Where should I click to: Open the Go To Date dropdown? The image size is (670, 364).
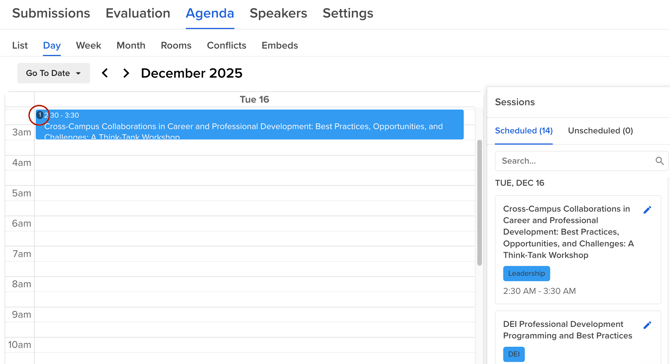[x=53, y=73]
